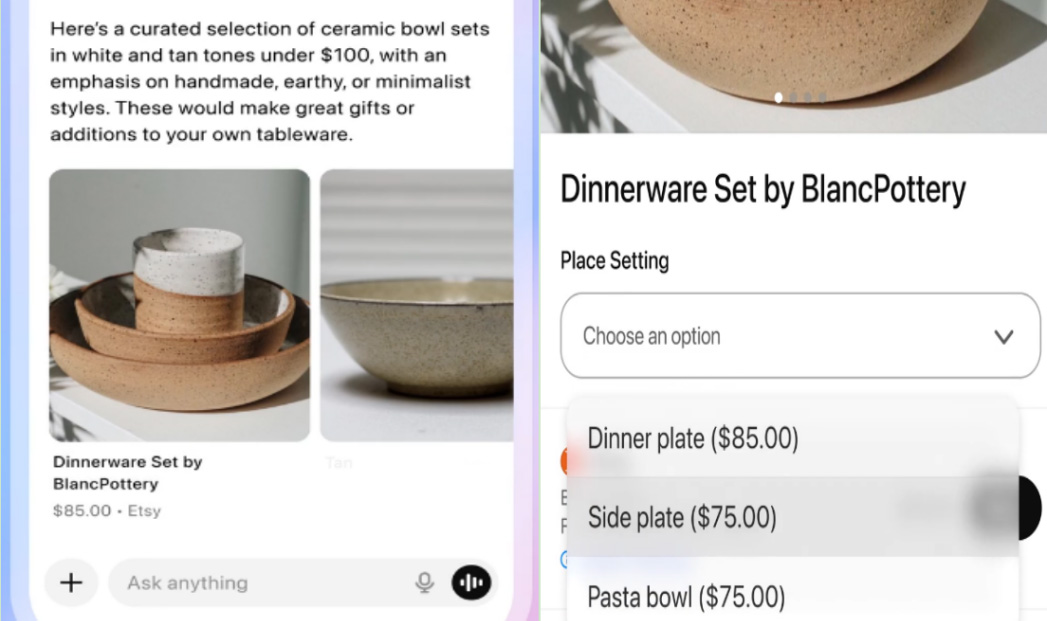Select the first image carousel dot
The image size is (1047, 621).
click(779, 98)
